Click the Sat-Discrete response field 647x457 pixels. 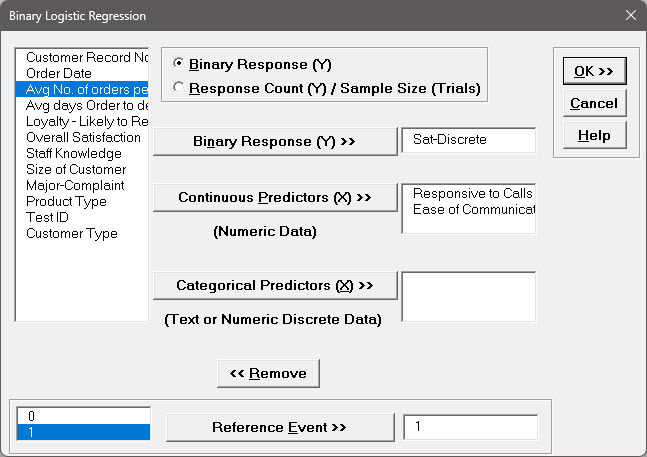pos(468,140)
